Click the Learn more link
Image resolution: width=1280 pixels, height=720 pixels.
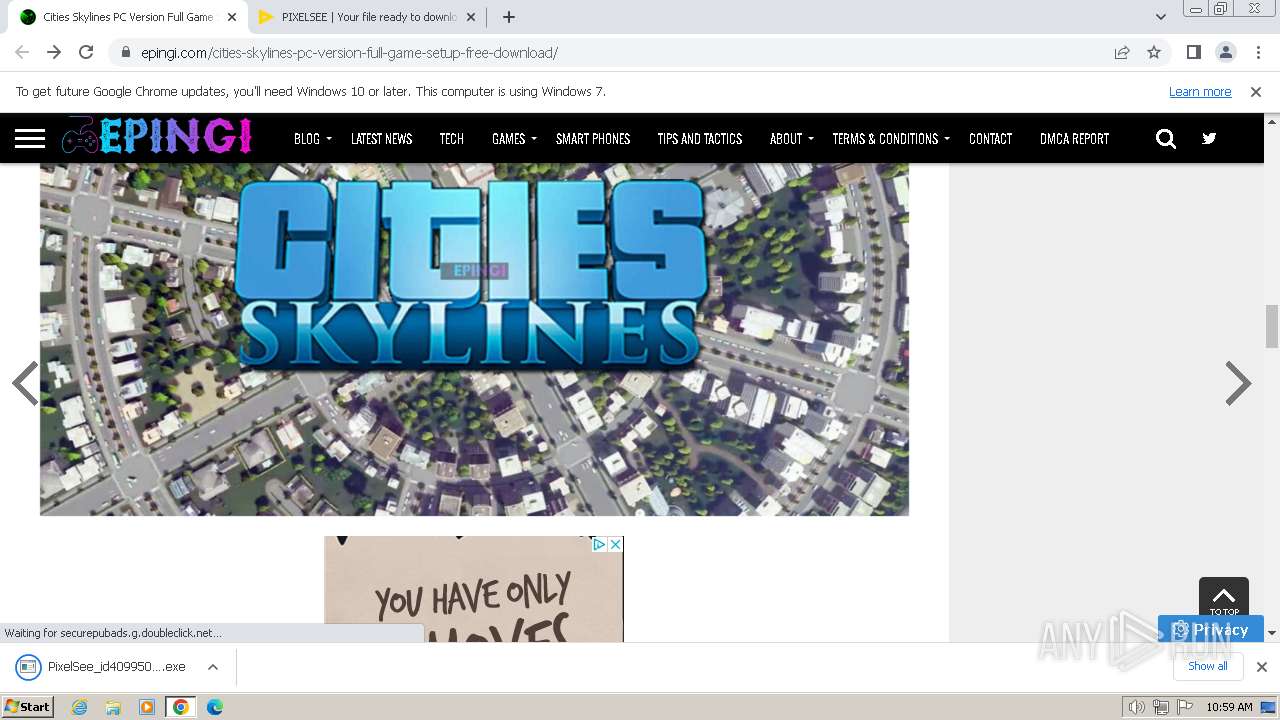coord(1200,91)
